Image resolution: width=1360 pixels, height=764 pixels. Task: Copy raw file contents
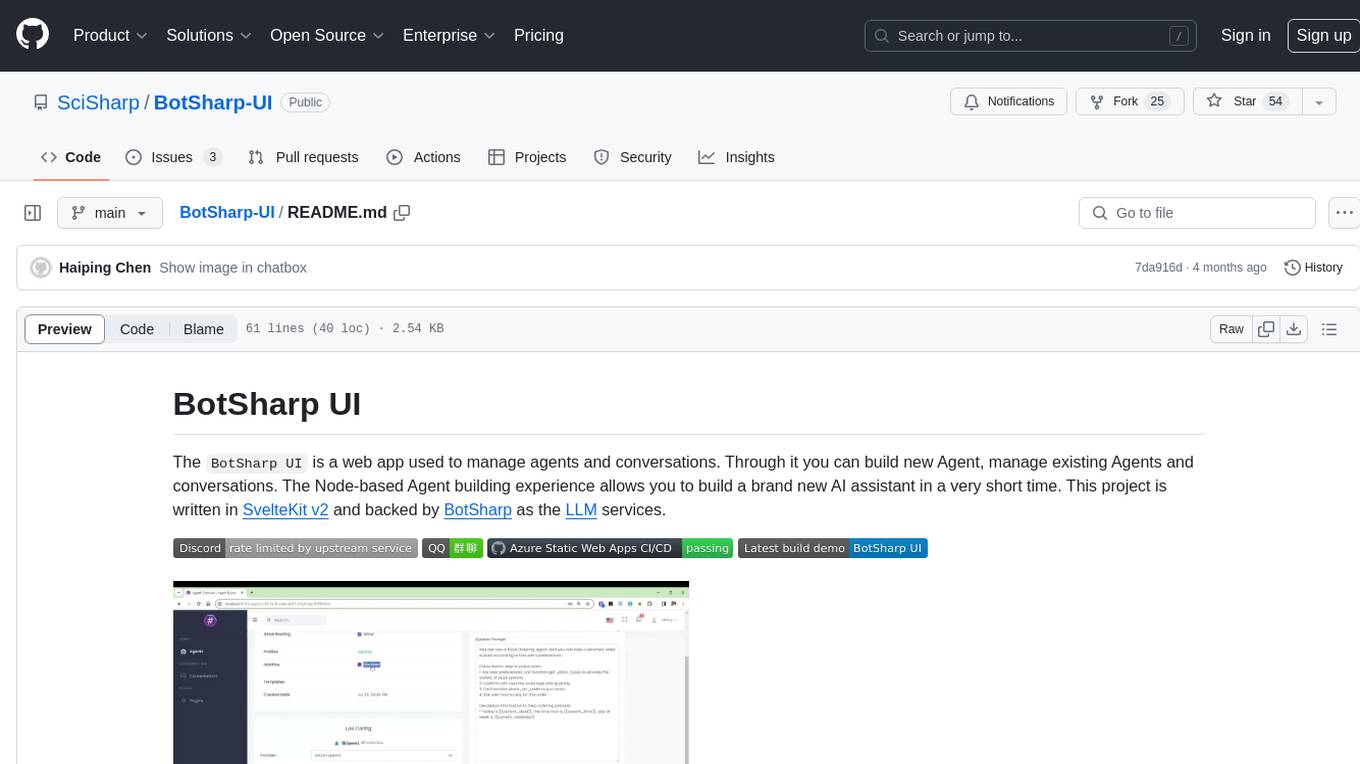click(1266, 329)
